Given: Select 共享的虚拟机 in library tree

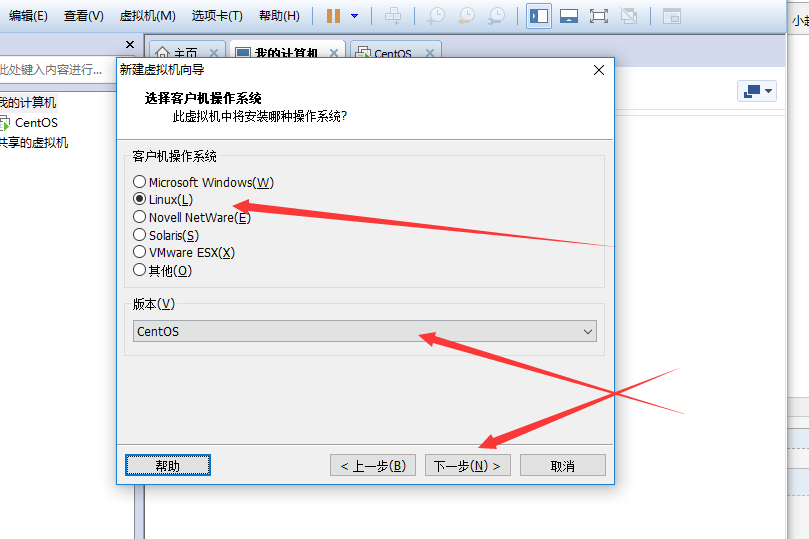Looking at the screenshot, I should point(34,142).
